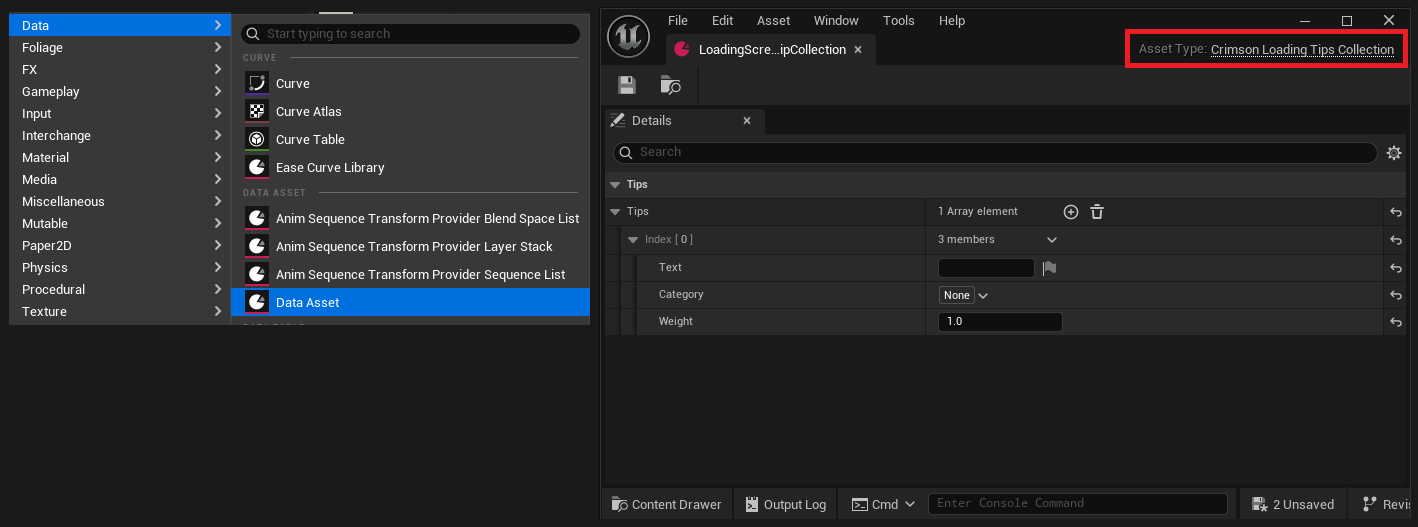Collapse the Tips array property
The height and width of the screenshot is (527, 1418).
click(x=614, y=212)
